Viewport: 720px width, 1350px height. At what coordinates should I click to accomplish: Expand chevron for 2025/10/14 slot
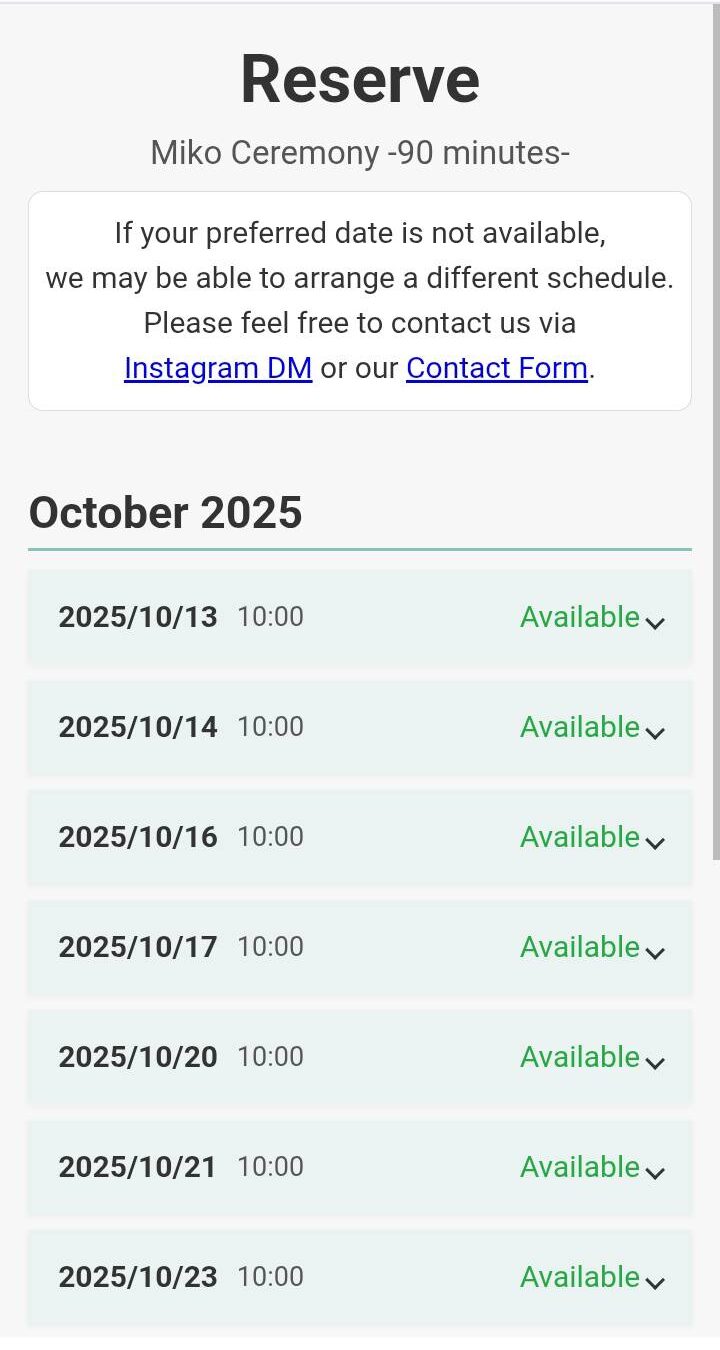click(x=655, y=732)
